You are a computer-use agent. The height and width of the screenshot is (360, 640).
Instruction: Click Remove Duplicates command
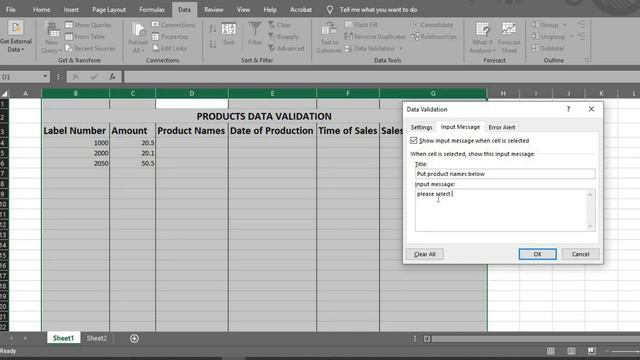[x=375, y=37]
